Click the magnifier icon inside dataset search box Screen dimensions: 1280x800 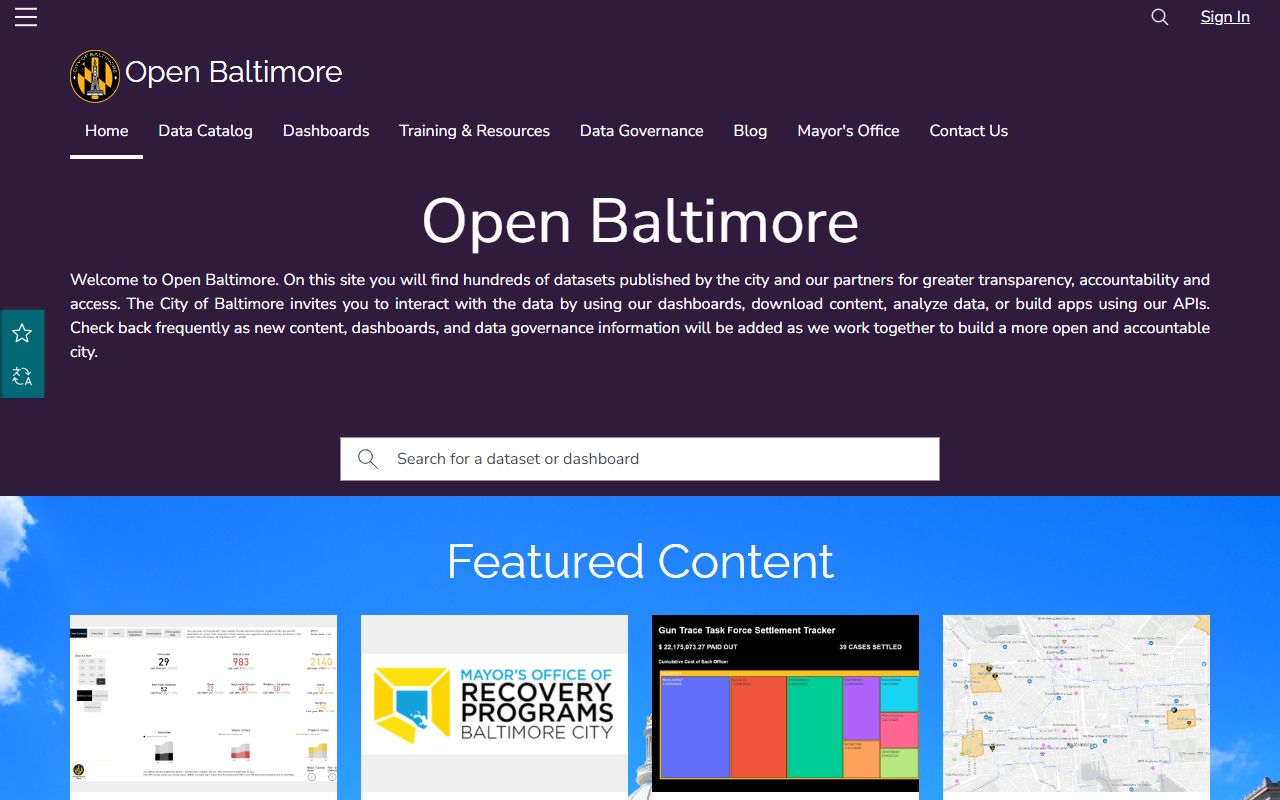[x=368, y=459]
